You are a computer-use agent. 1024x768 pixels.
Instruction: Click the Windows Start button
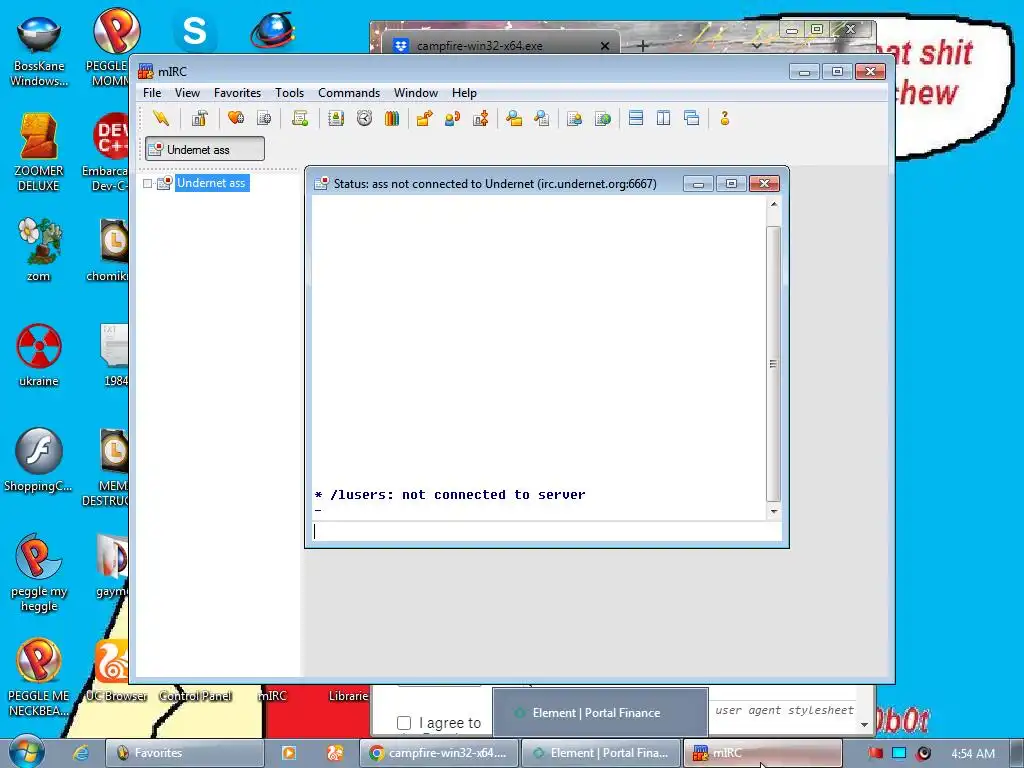click(x=26, y=752)
